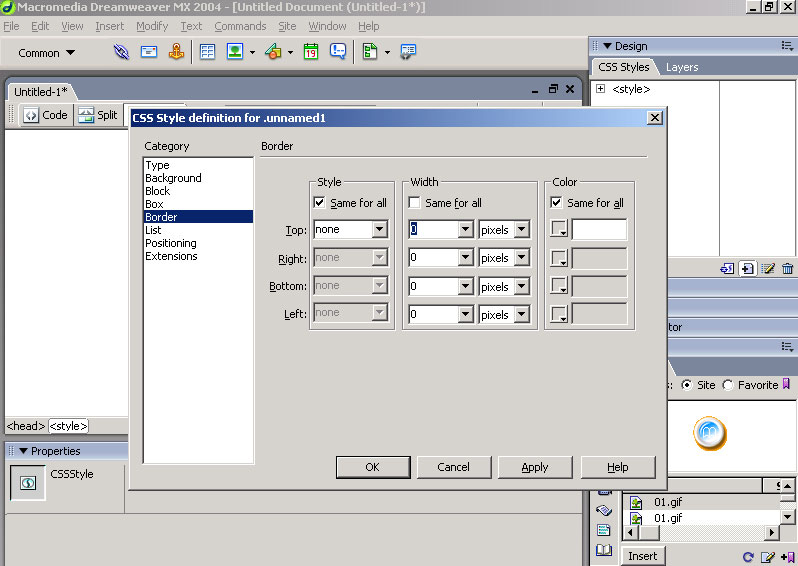Click the Comment speech bubble icon
This screenshot has width=798, height=566.
pos(338,53)
